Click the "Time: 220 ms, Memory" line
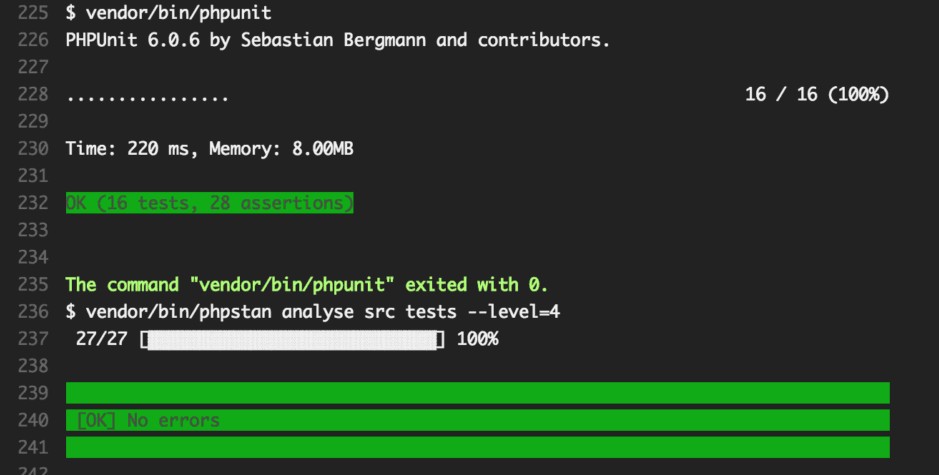The image size is (939, 475). pyautogui.click(x=209, y=149)
